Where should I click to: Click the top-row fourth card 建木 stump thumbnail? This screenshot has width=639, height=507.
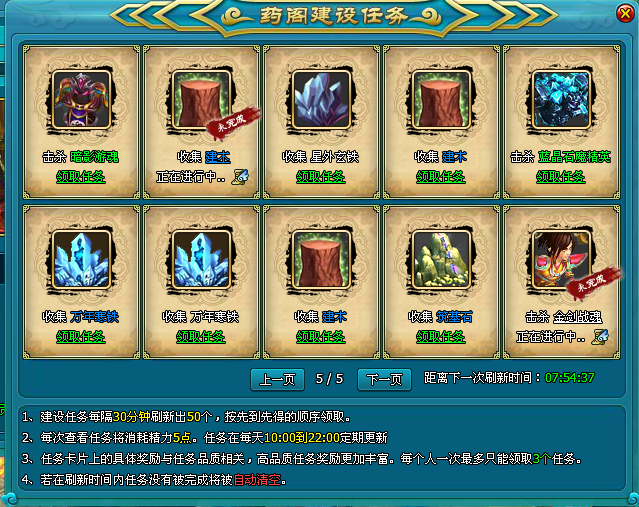pyautogui.click(x=441, y=100)
